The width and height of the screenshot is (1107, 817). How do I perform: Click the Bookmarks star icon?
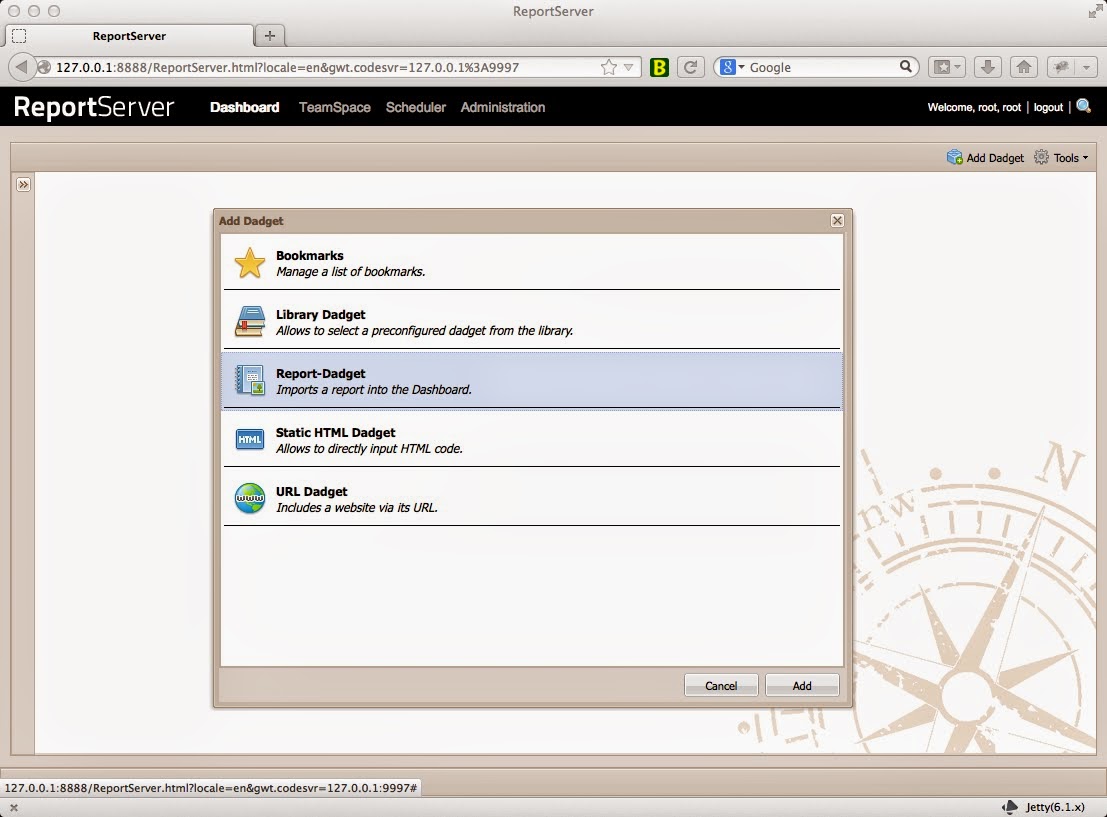pos(249,263)
